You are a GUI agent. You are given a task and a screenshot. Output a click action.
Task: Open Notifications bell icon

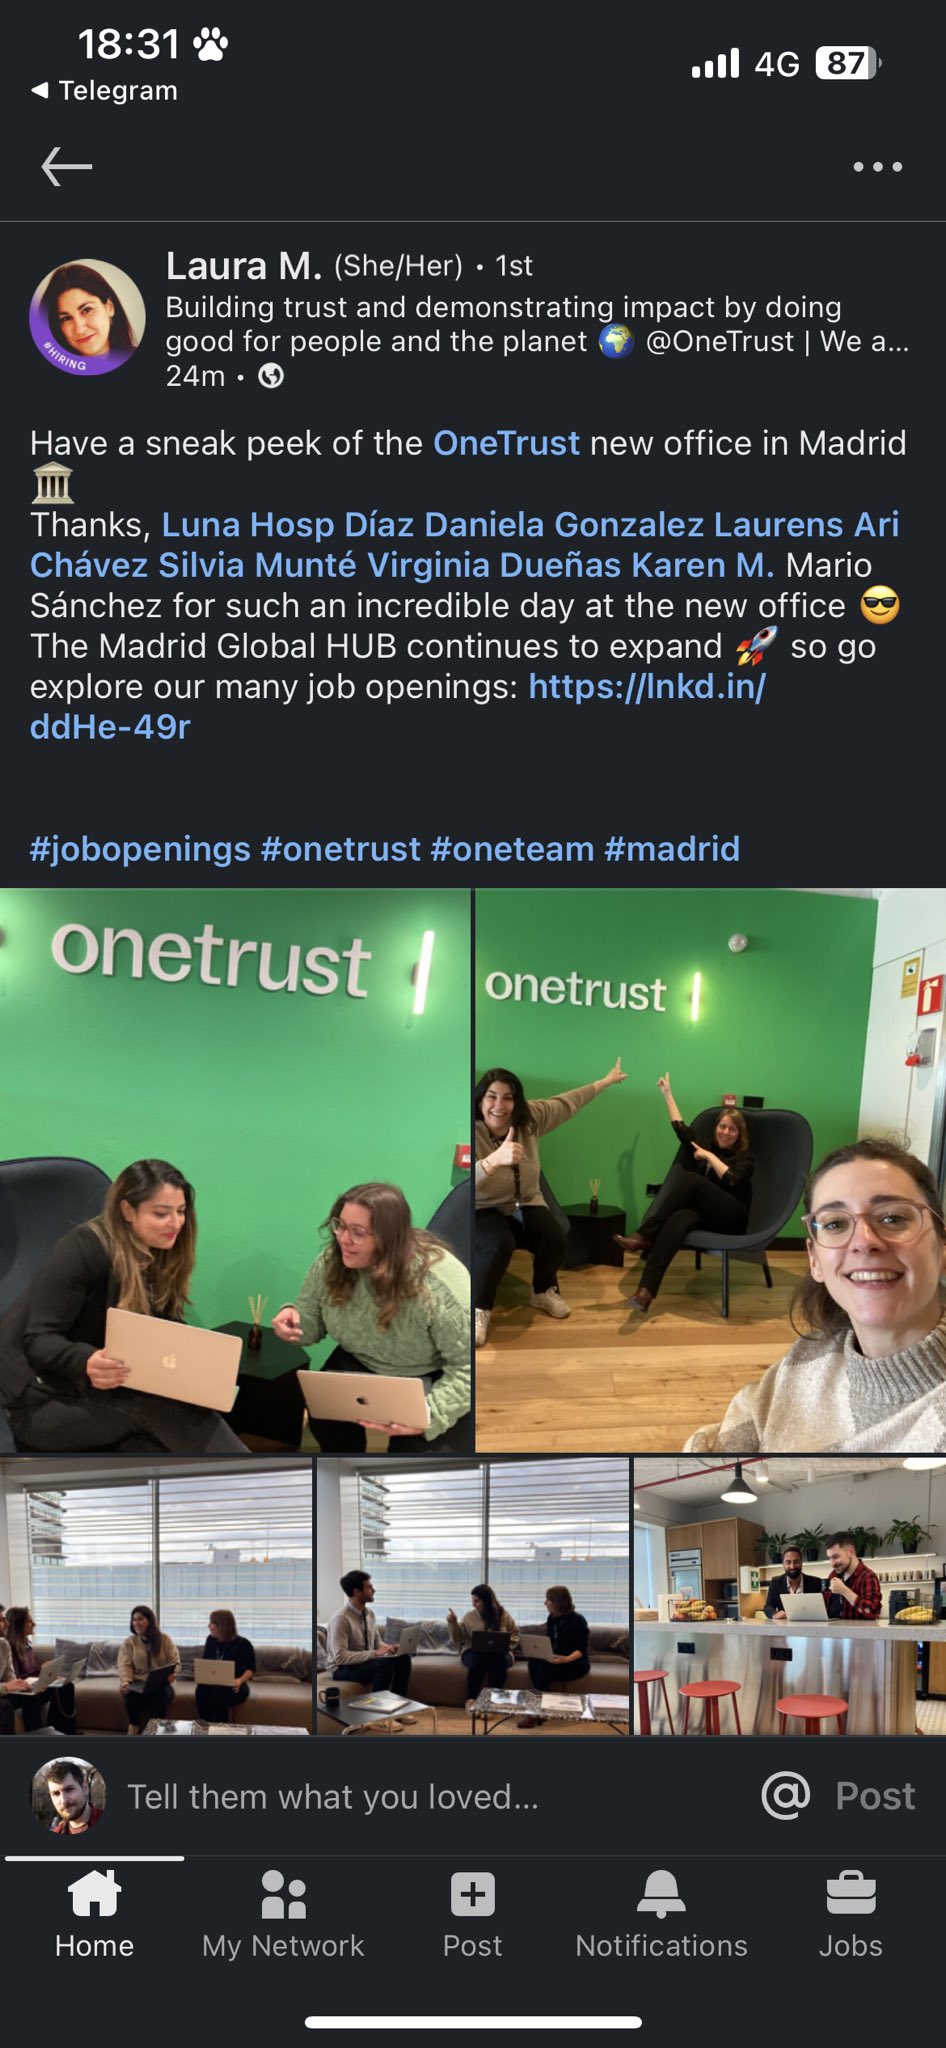[x=661, y=1894]
